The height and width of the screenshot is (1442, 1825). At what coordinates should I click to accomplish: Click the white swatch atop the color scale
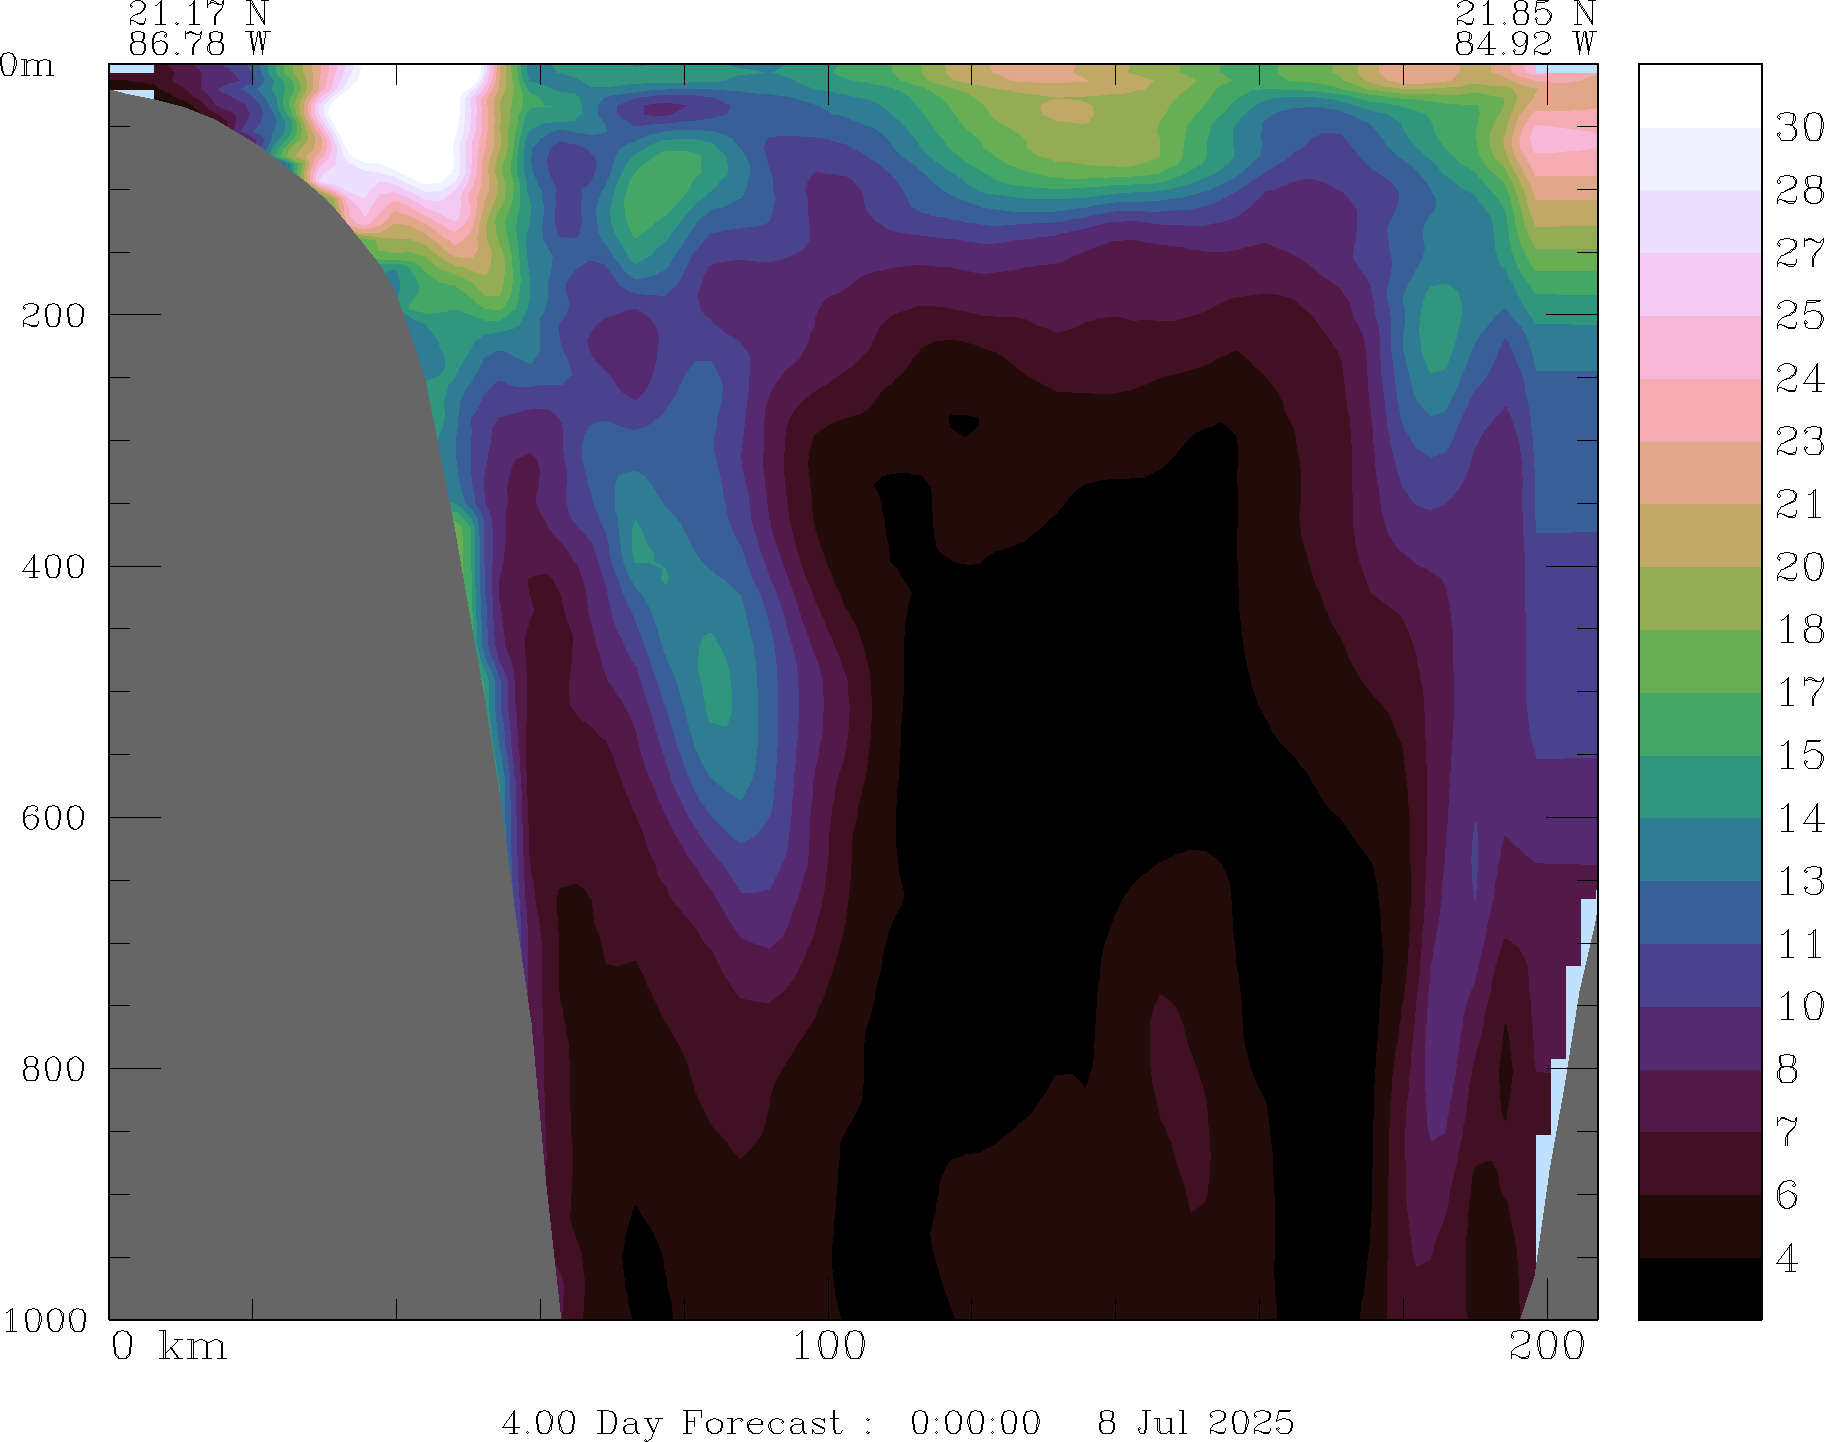(1699, 95)
